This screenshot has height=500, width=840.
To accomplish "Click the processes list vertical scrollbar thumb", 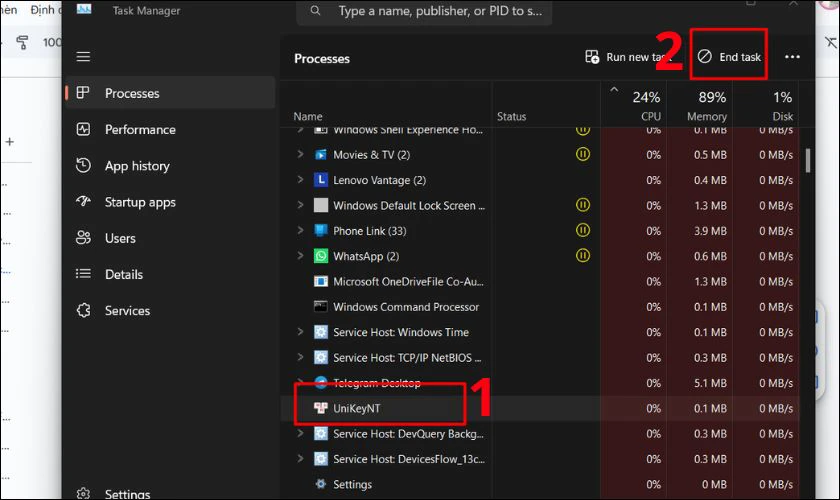I will tap(808, 161).
